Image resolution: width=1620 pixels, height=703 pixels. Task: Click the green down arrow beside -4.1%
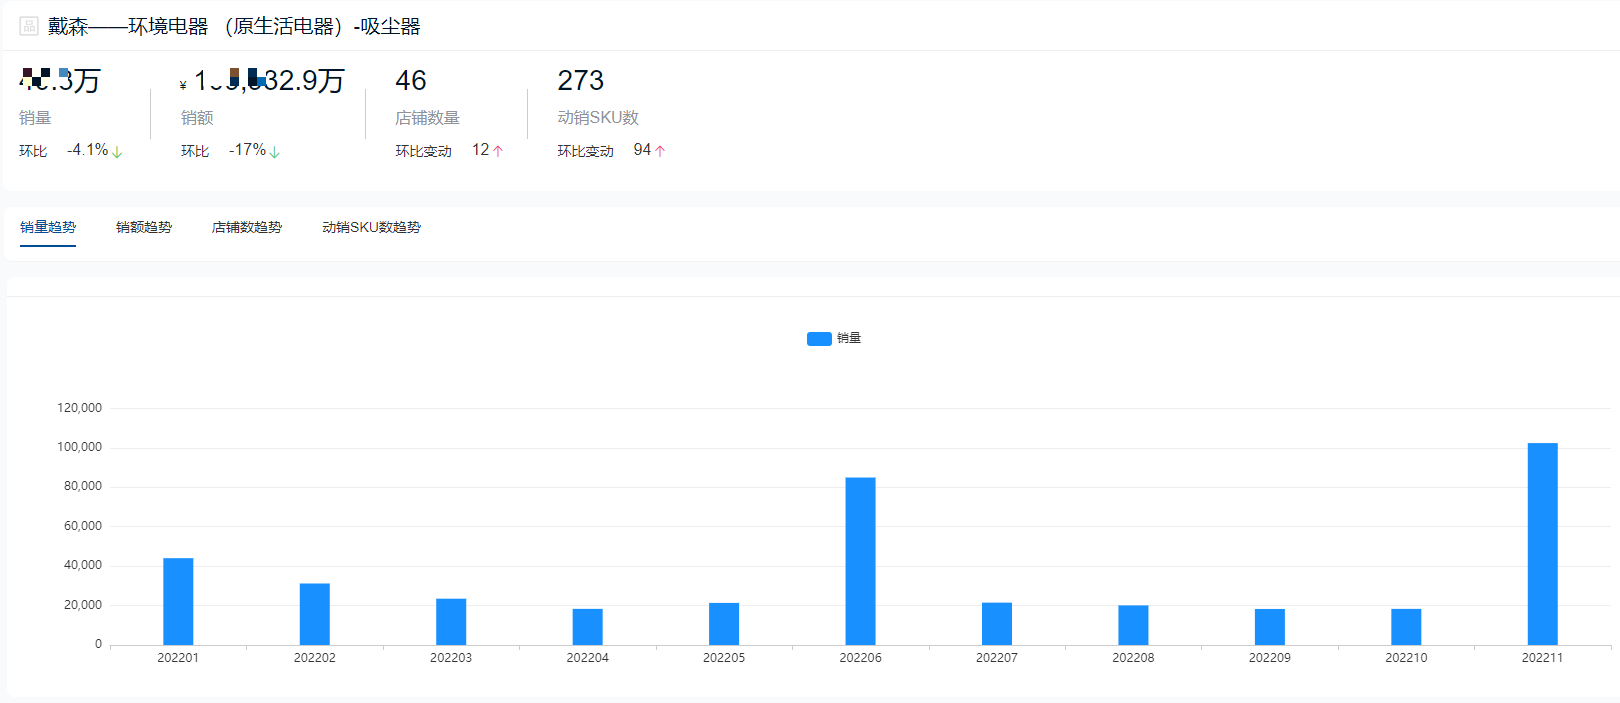[117, 152]
